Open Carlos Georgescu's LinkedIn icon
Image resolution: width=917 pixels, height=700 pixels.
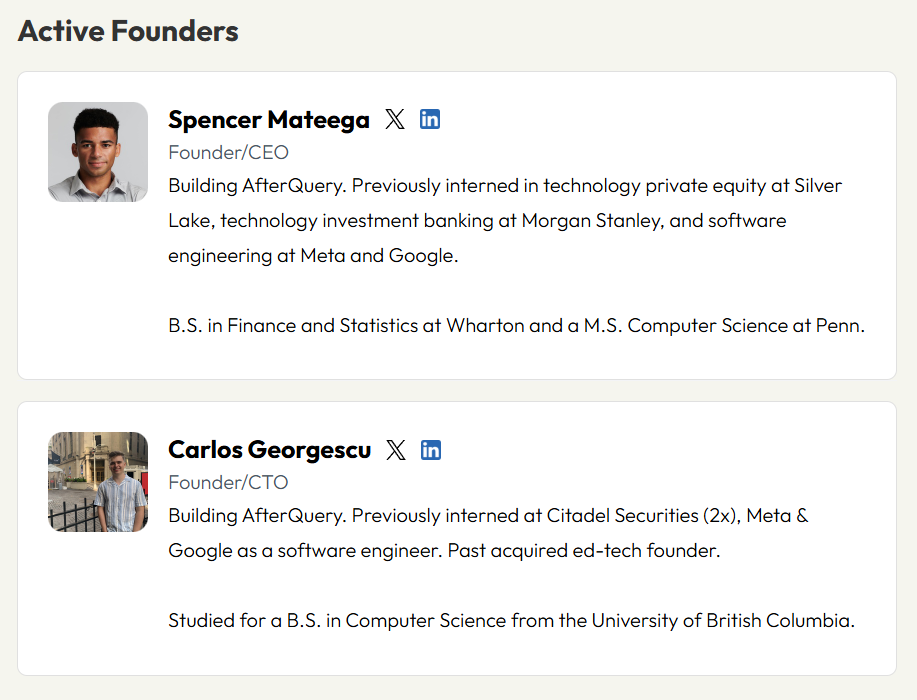431,450
